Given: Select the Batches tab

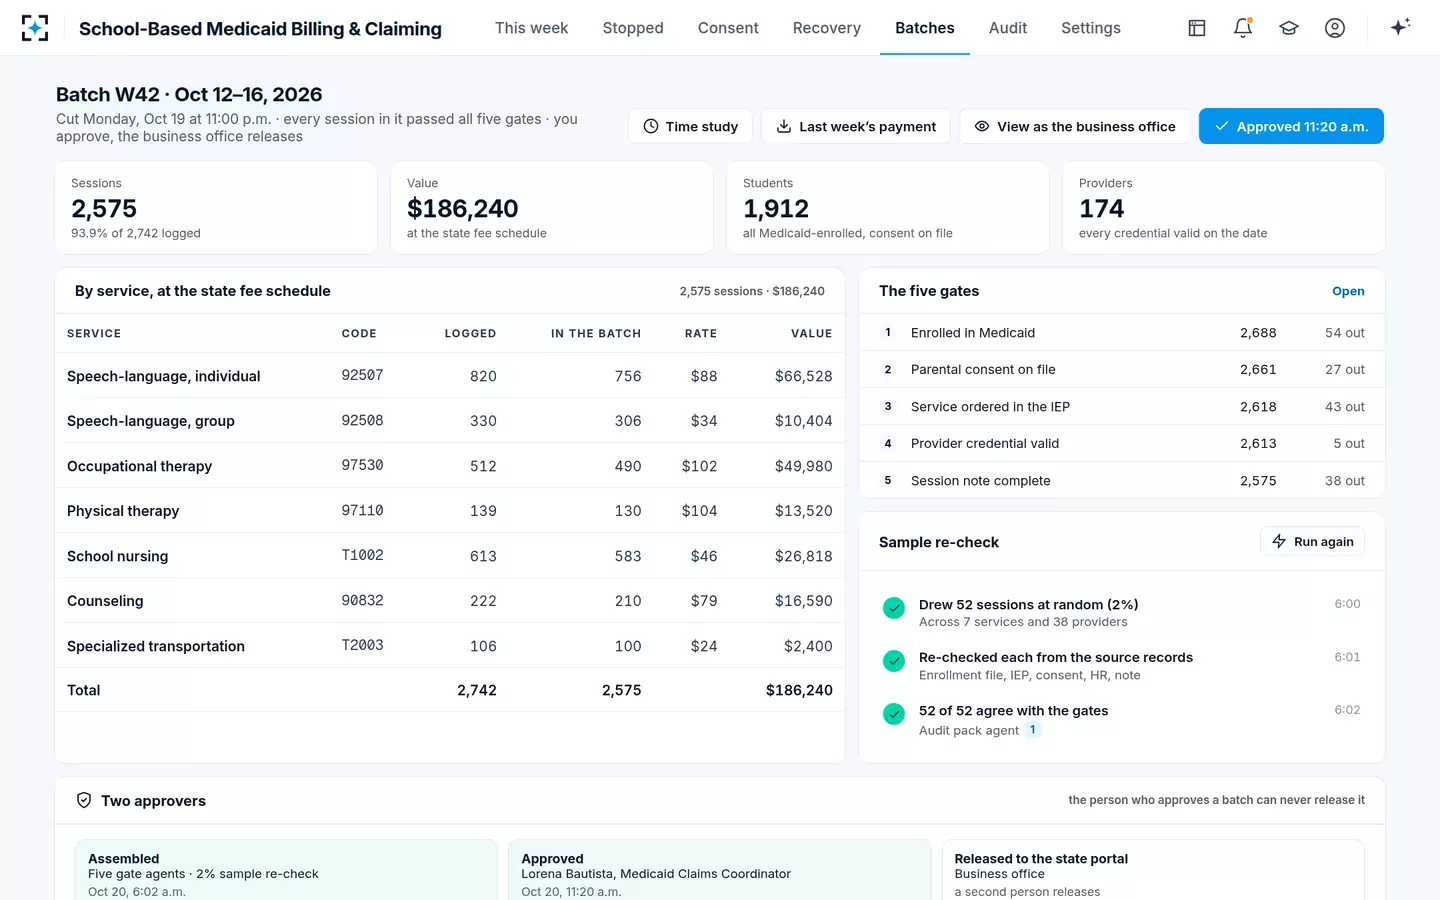Looking at the screenshot, I should (x=925, y=28).
